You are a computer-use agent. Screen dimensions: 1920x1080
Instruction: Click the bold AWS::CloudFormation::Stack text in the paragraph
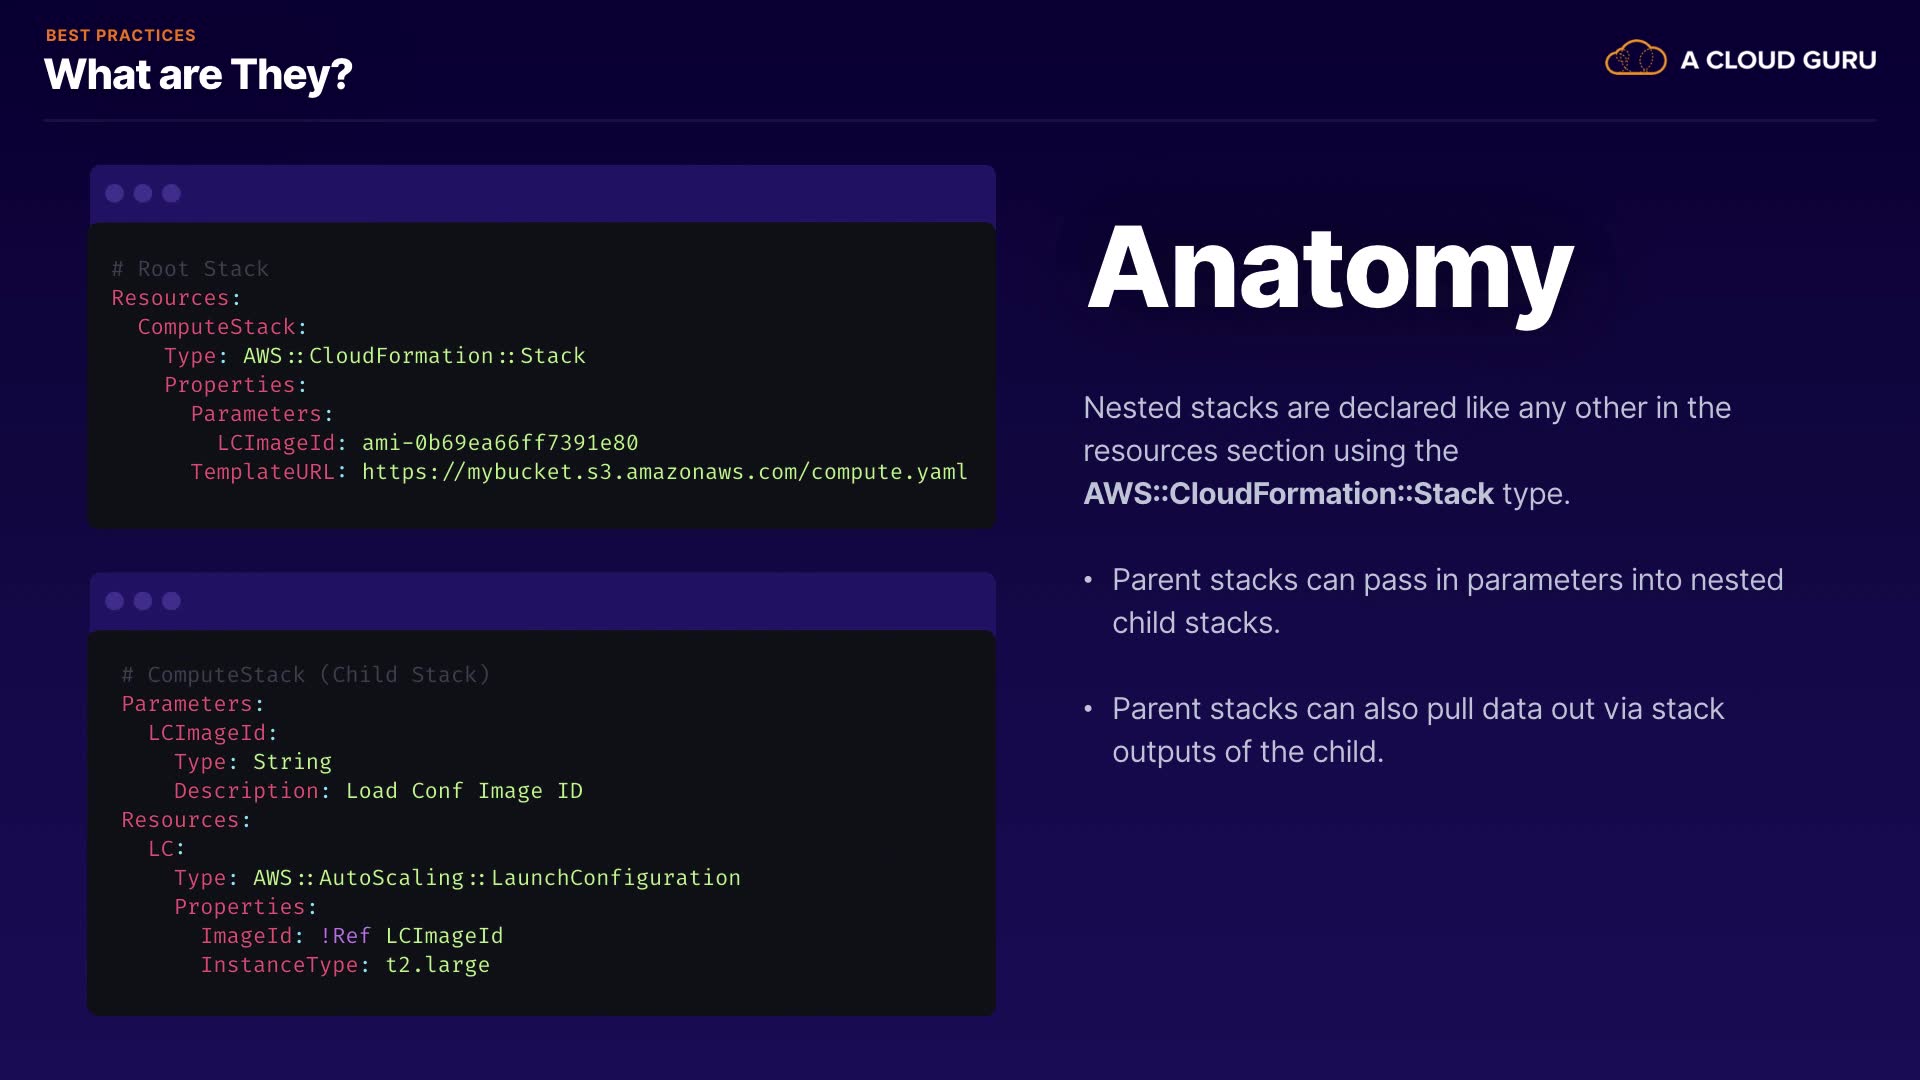(1288, 494)
